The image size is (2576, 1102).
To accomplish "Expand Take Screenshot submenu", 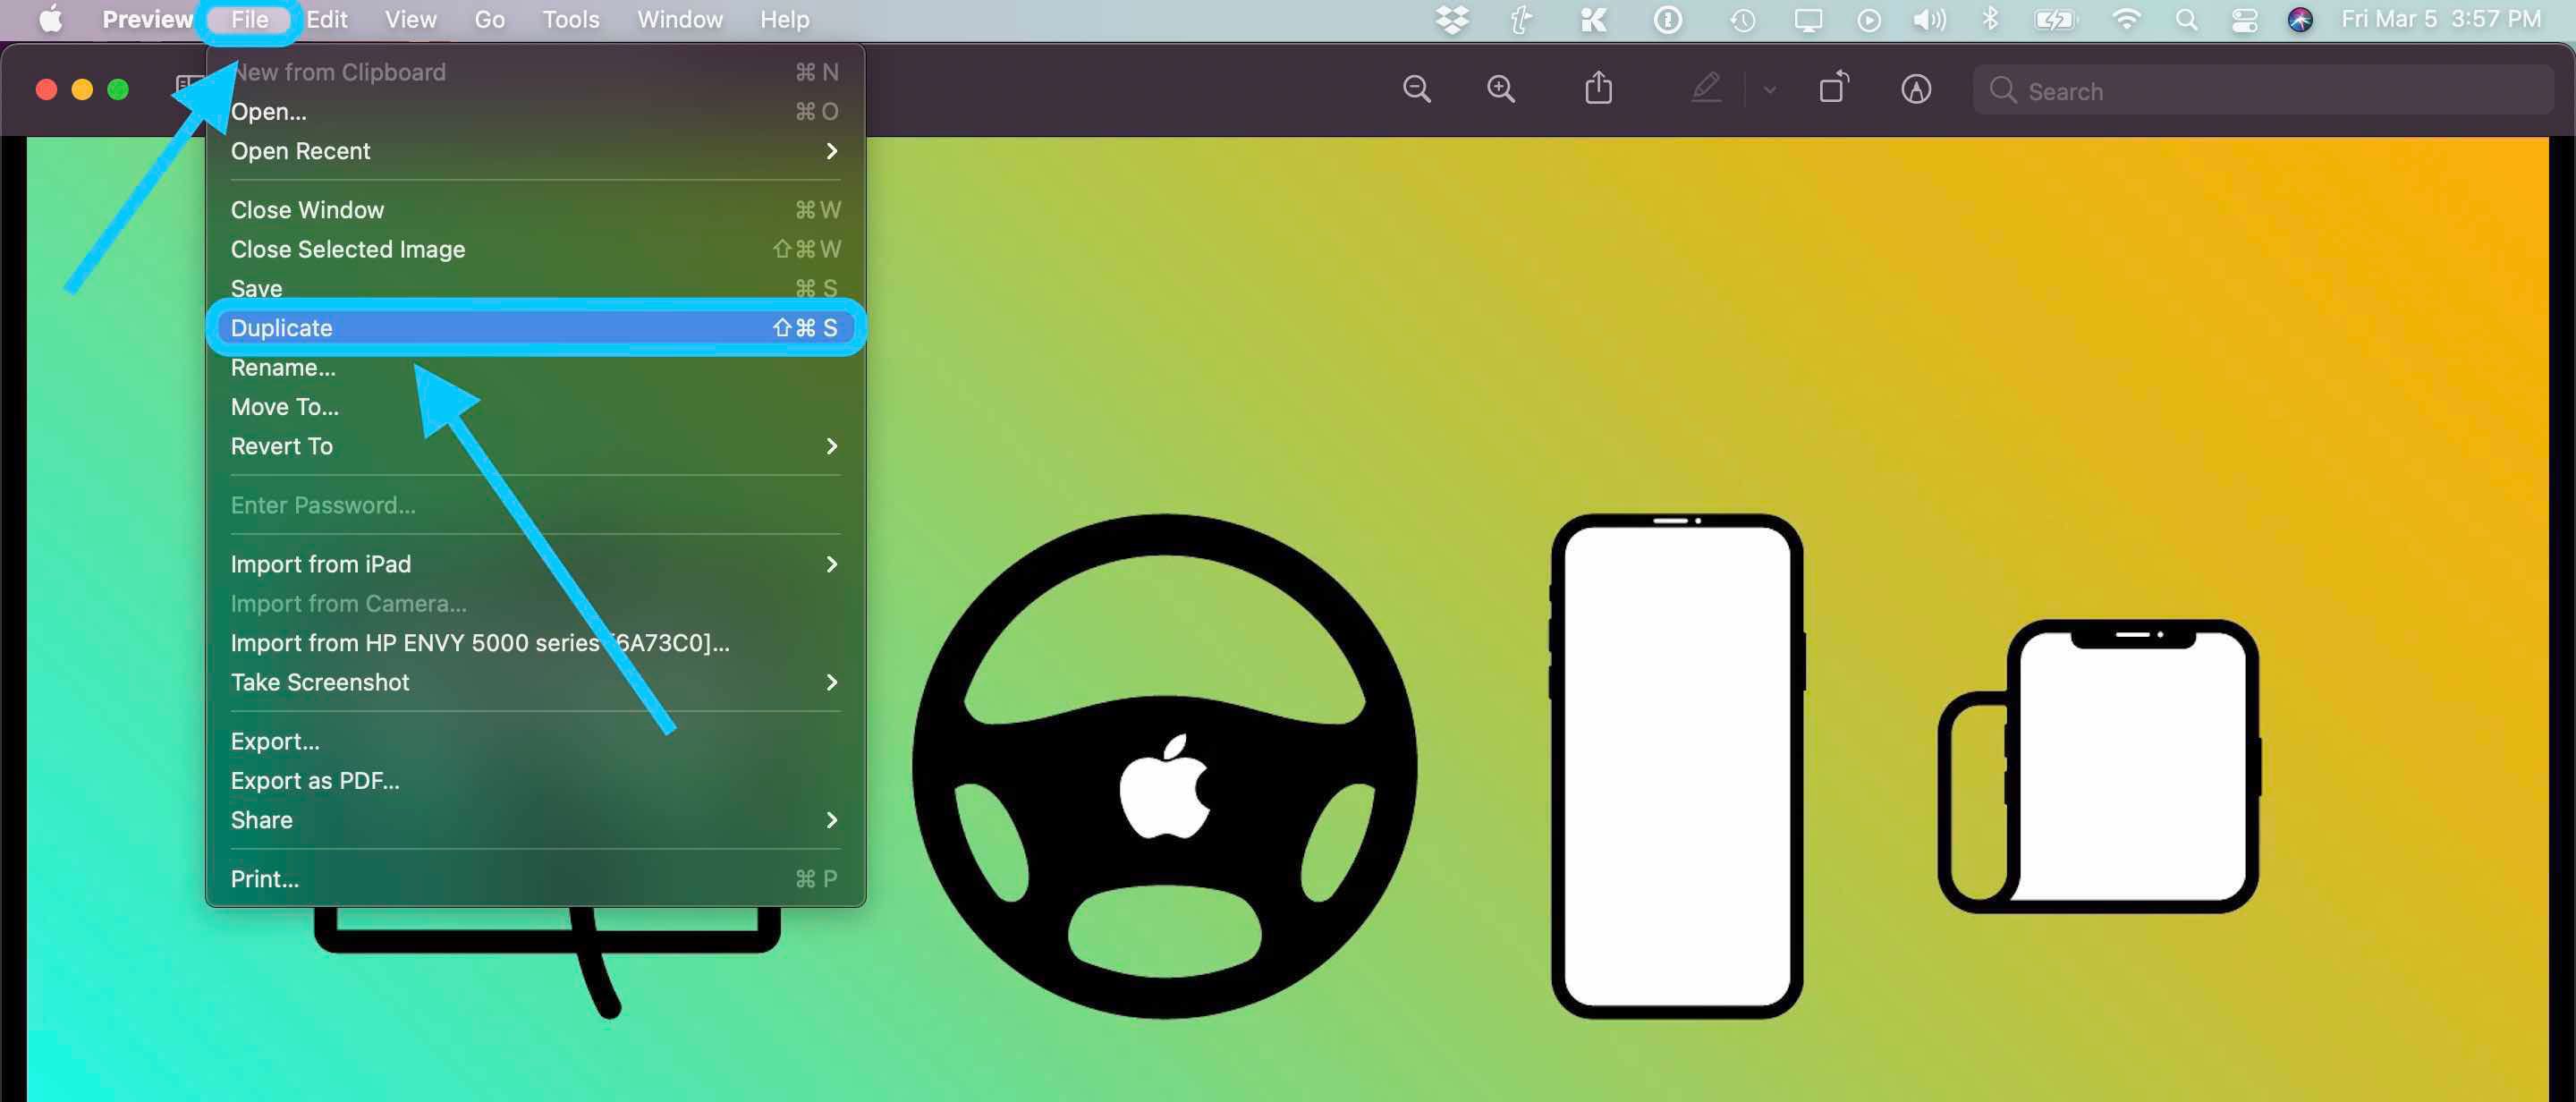I will tap(535, 682).
